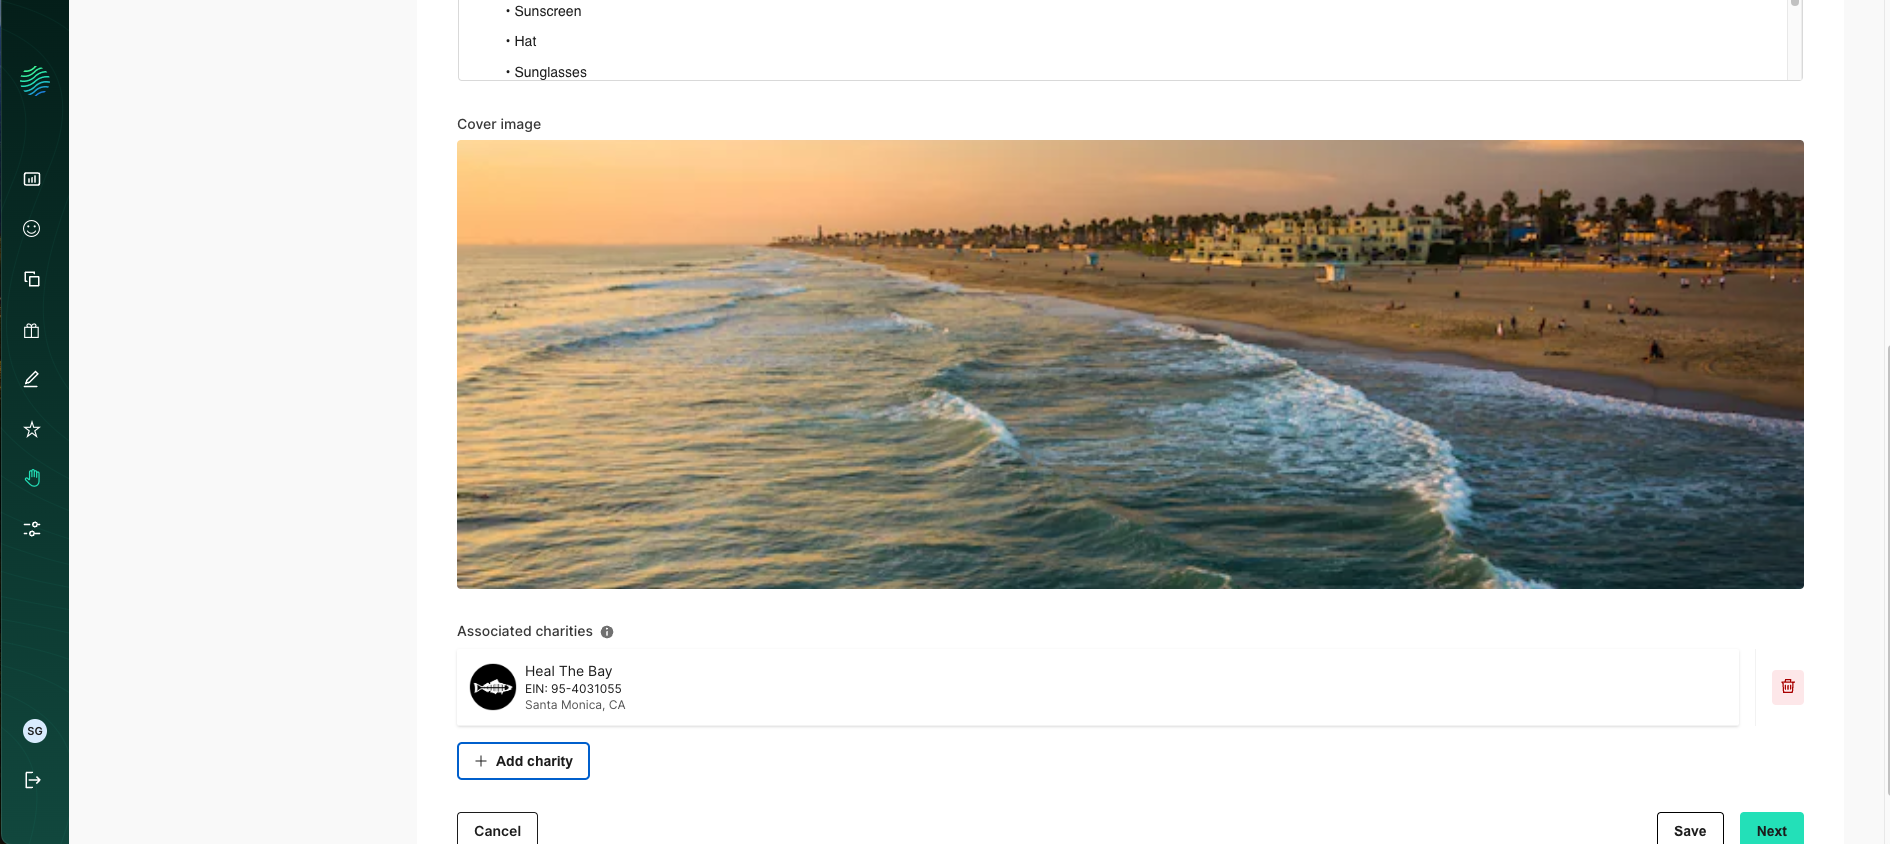1890x844 pixels.
Task: Click the Cancel button
Action: [497, 830]
